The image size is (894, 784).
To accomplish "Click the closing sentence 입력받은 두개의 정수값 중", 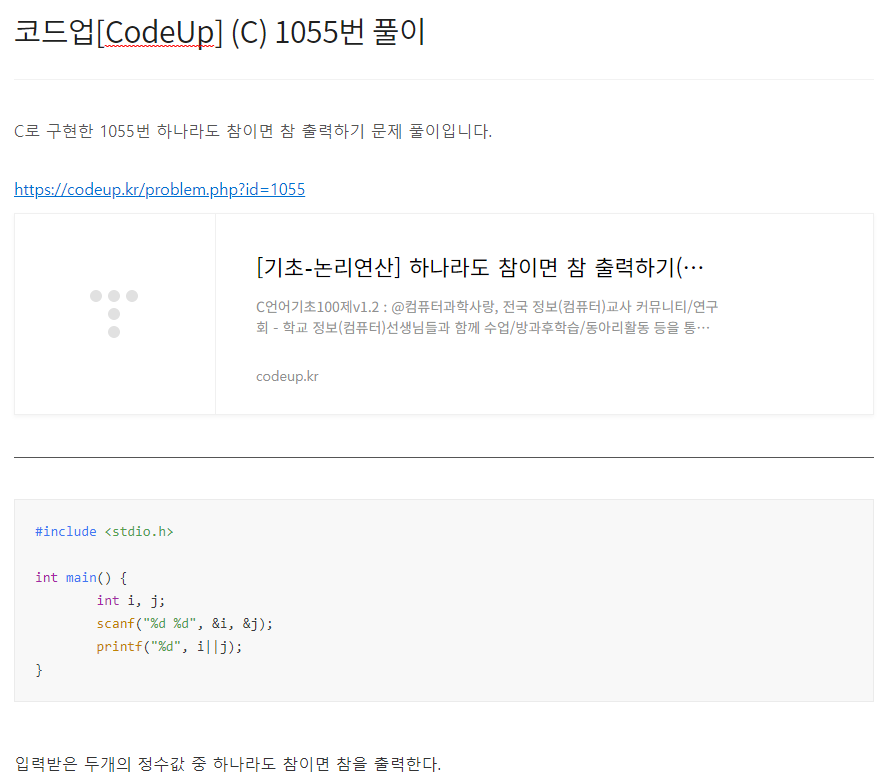I will click(x=228, y=763).
